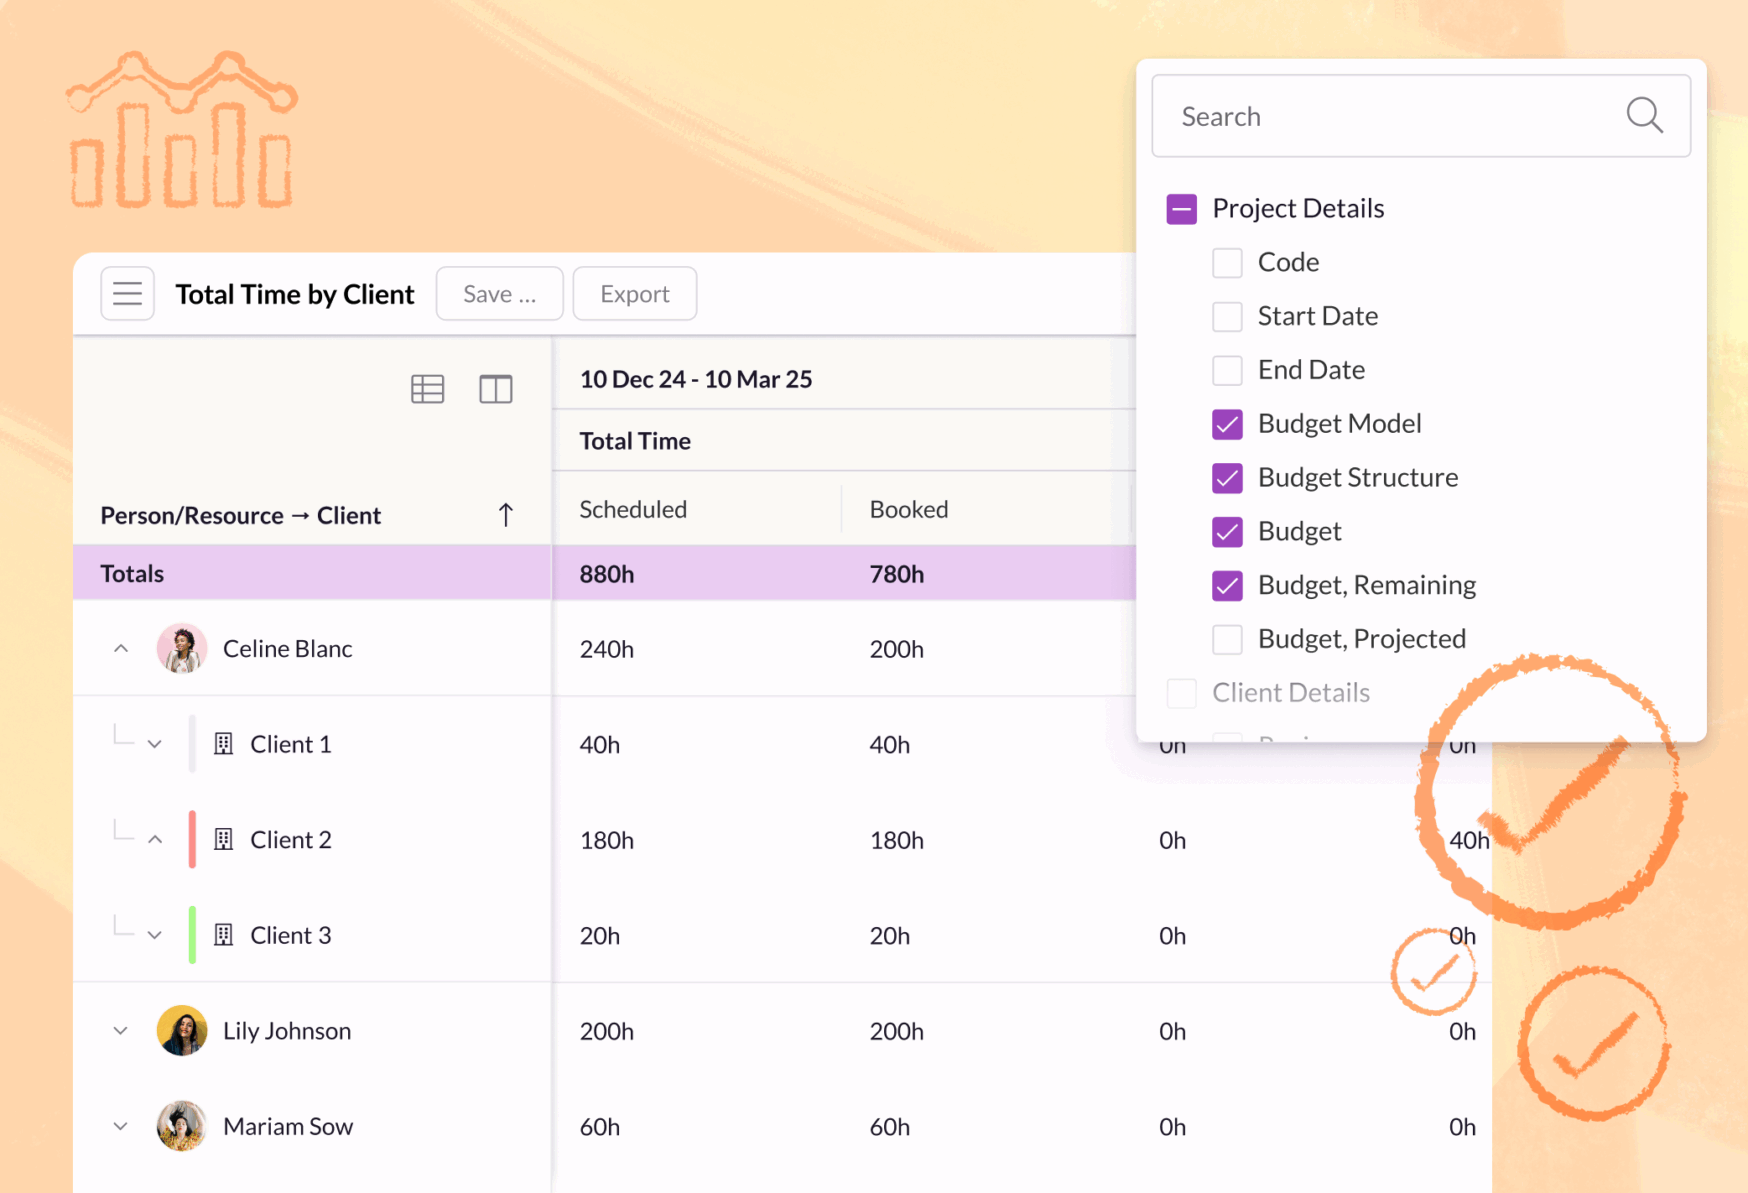
Task: Click the Save ... button
Action: point(500,294)
